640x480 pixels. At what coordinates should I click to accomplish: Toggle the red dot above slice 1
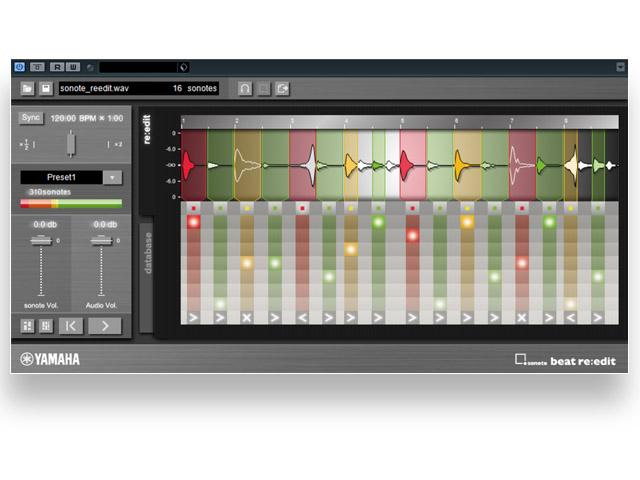tap(193, 209)
